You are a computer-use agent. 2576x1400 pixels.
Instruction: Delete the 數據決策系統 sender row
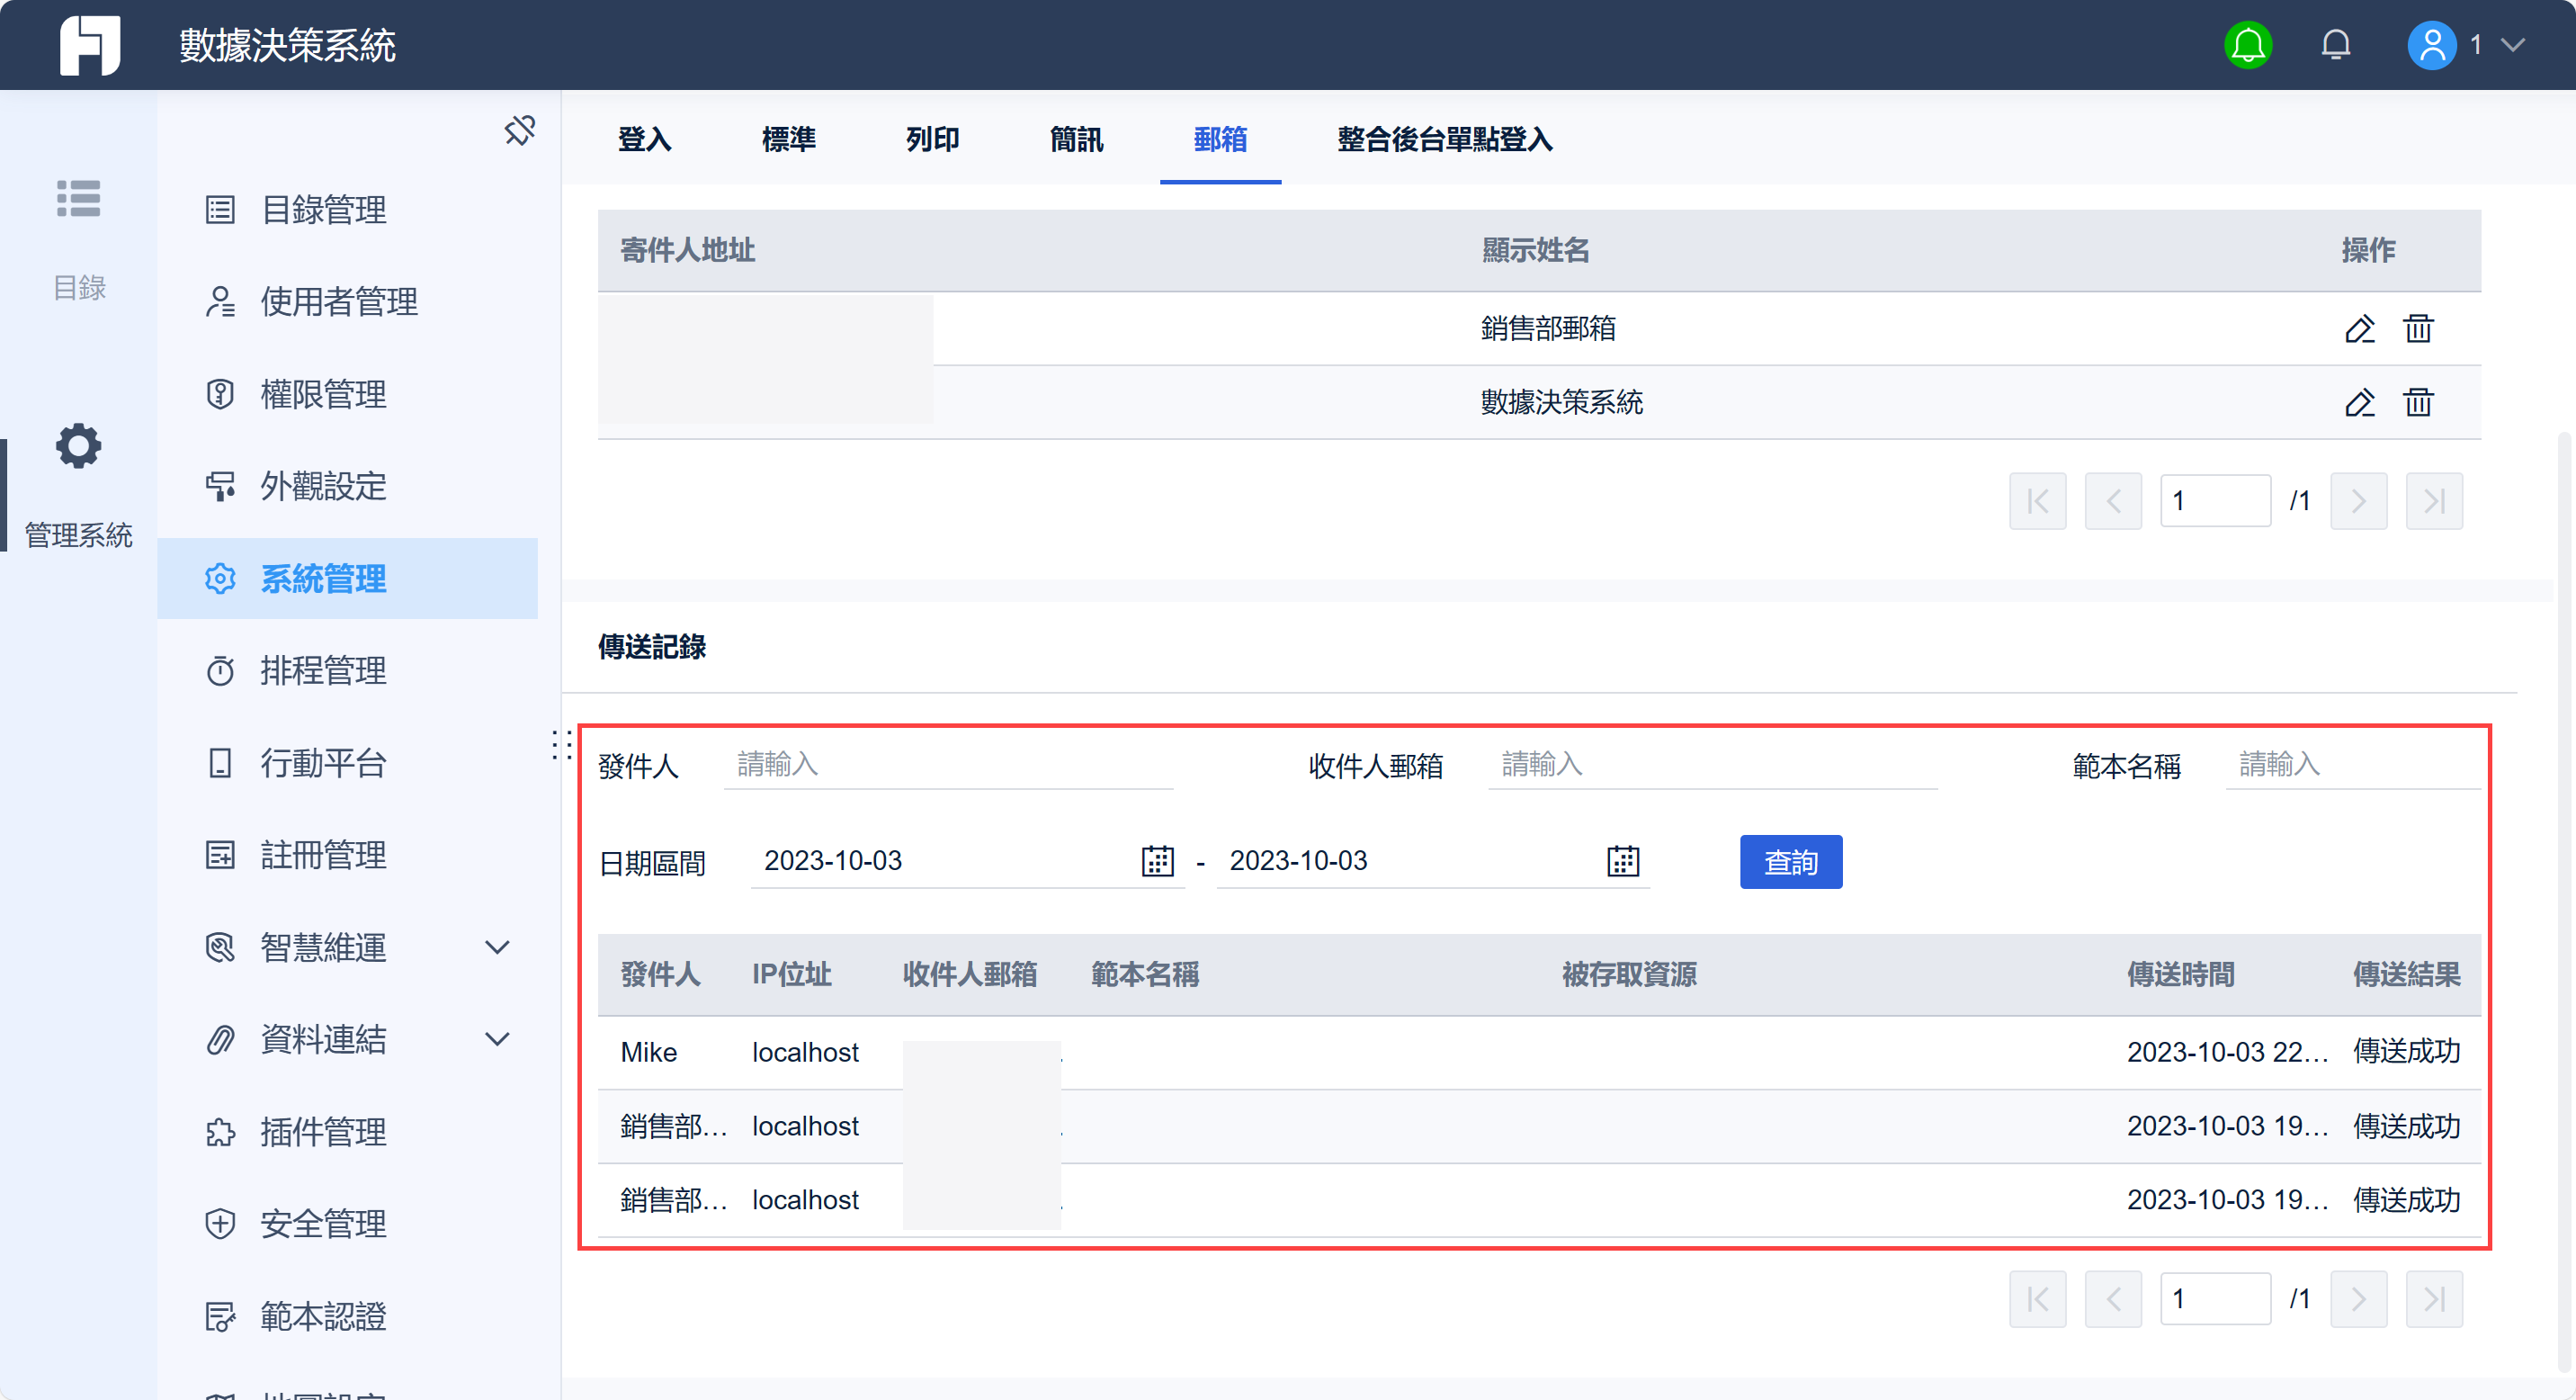2417,402
